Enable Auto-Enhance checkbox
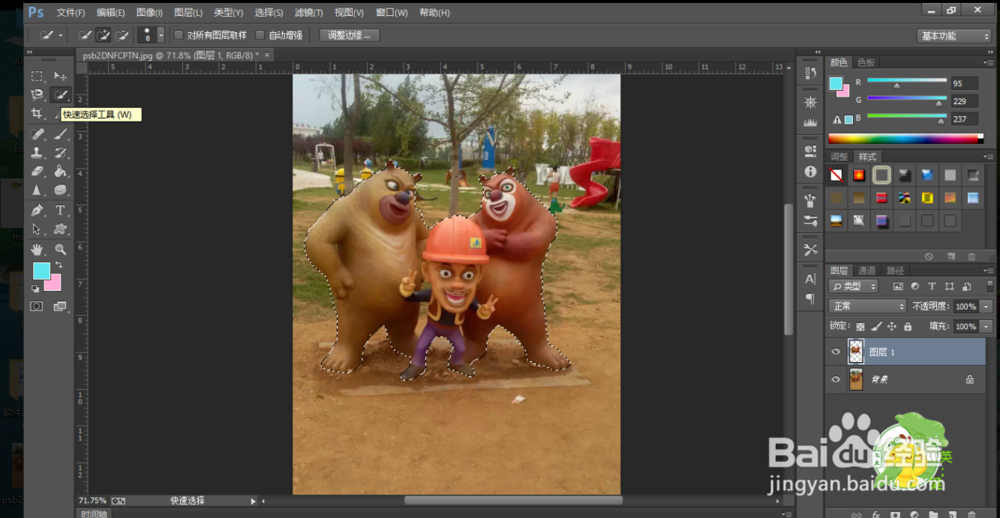1000x518 pixels. point(260,35)
